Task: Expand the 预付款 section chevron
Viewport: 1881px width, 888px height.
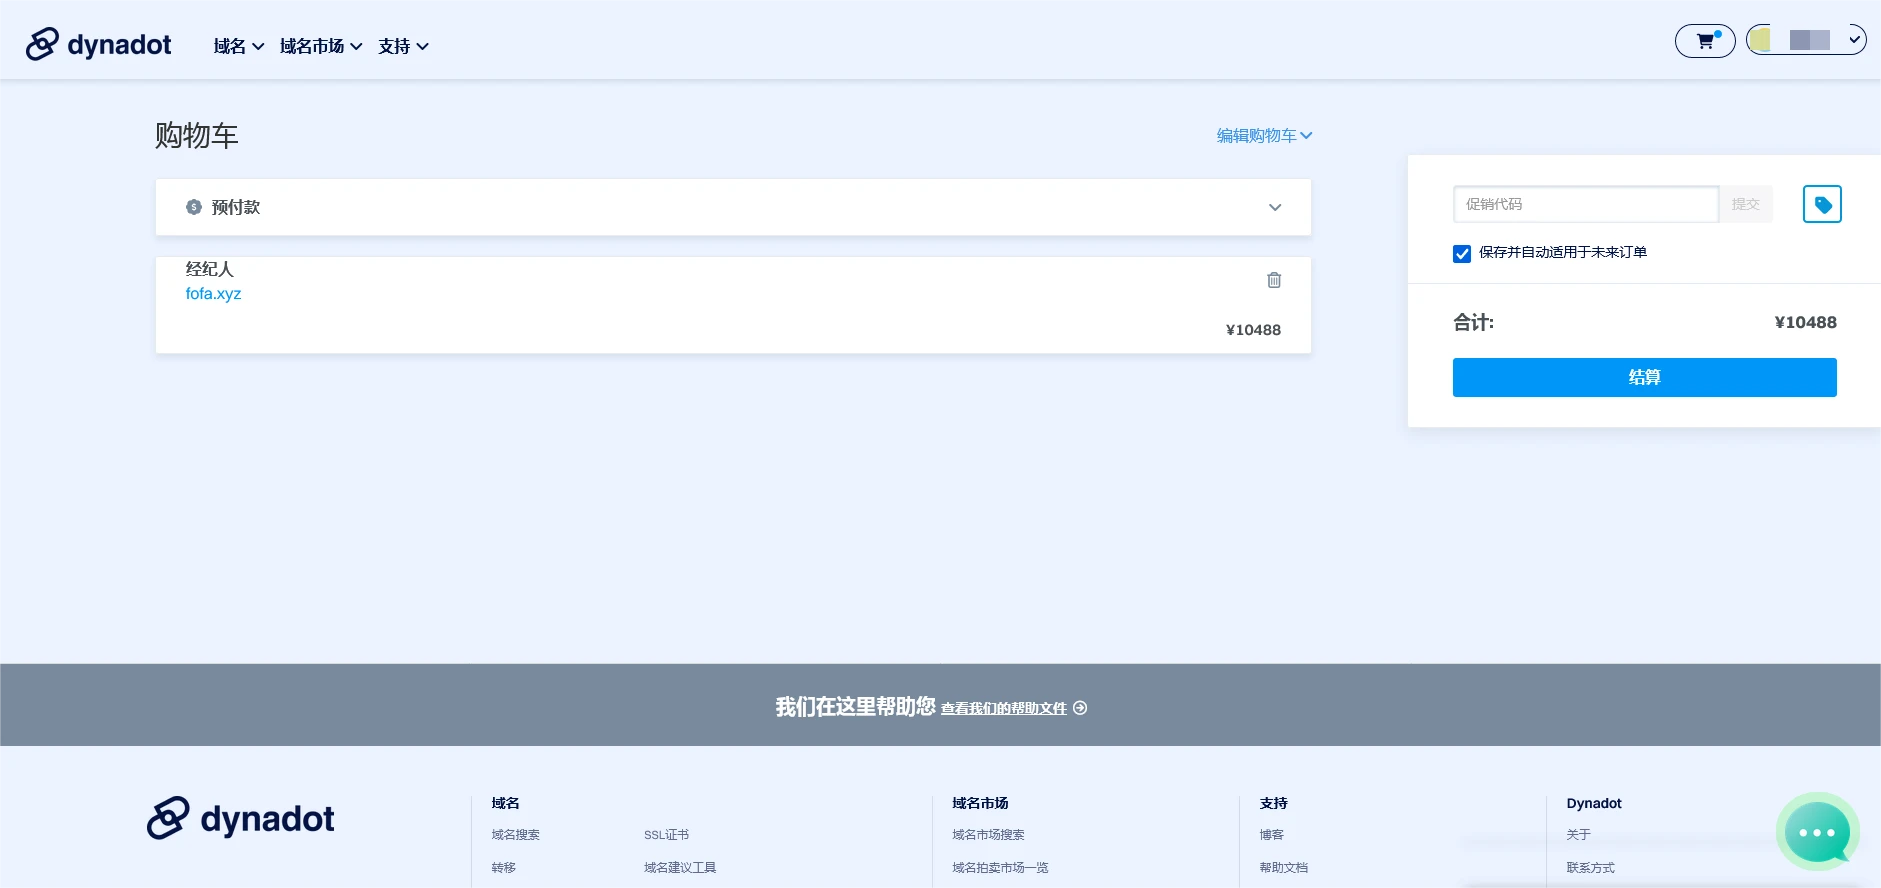Action: pos(1275,207)
